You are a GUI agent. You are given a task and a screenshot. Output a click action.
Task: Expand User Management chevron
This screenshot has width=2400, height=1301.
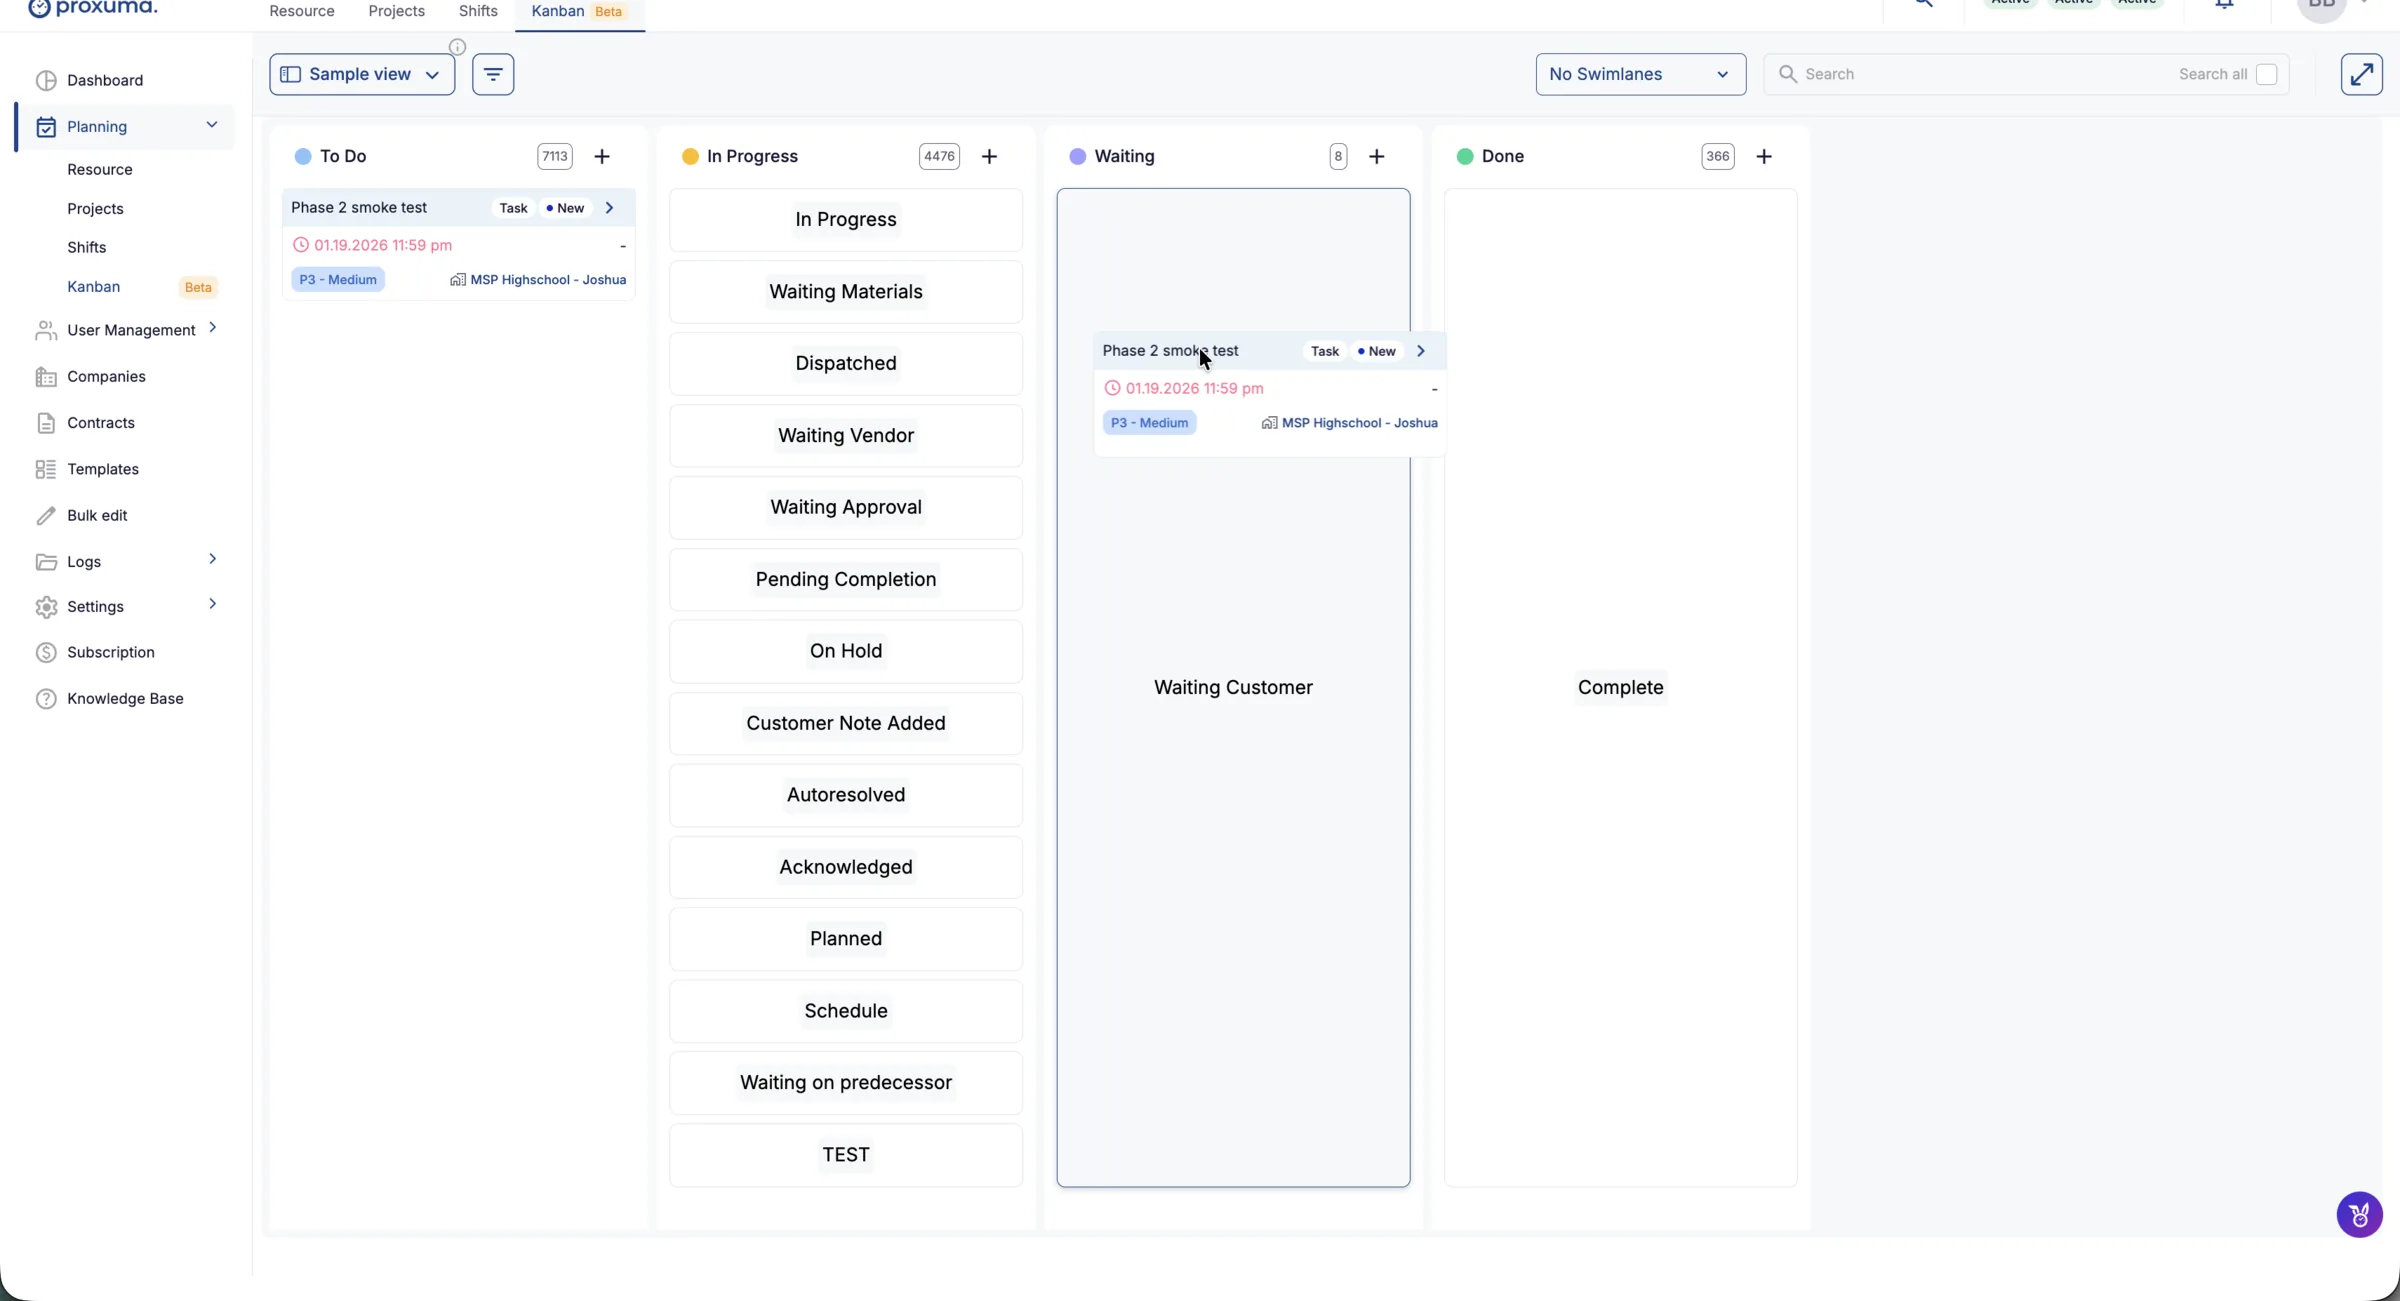pos(212,328)
